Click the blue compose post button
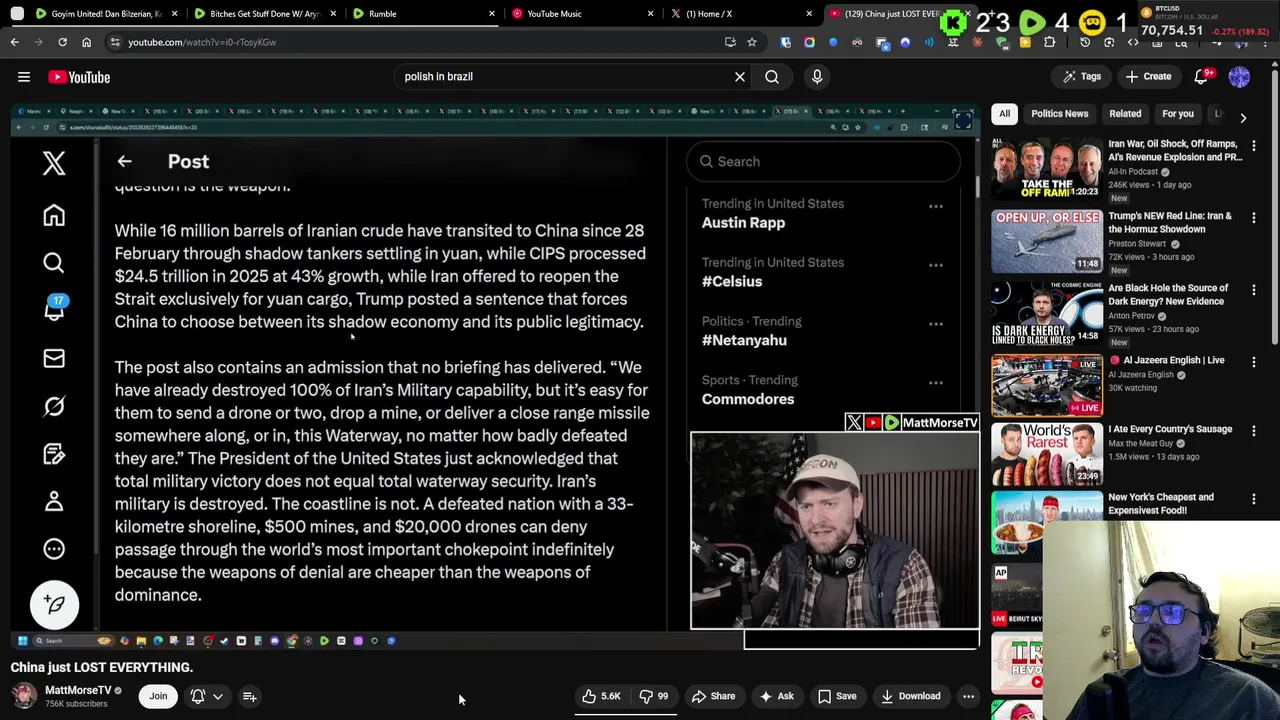 [54, 604]
